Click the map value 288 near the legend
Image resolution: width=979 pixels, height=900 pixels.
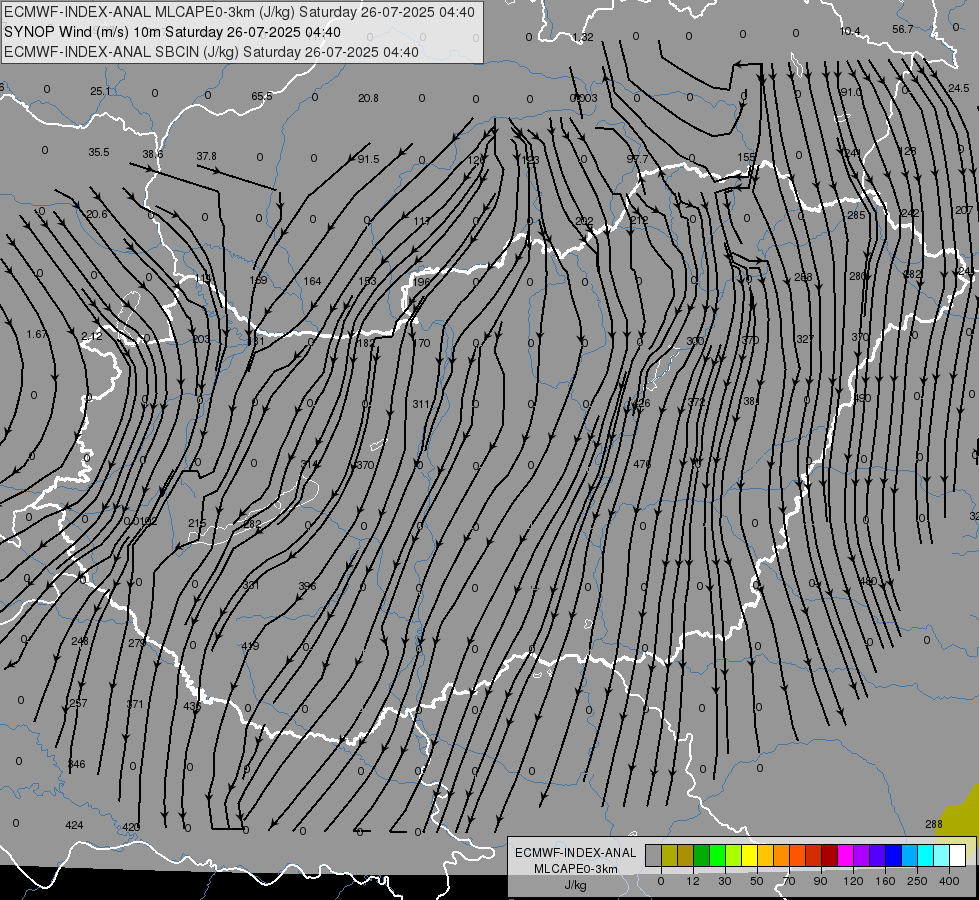click(934, 824)
